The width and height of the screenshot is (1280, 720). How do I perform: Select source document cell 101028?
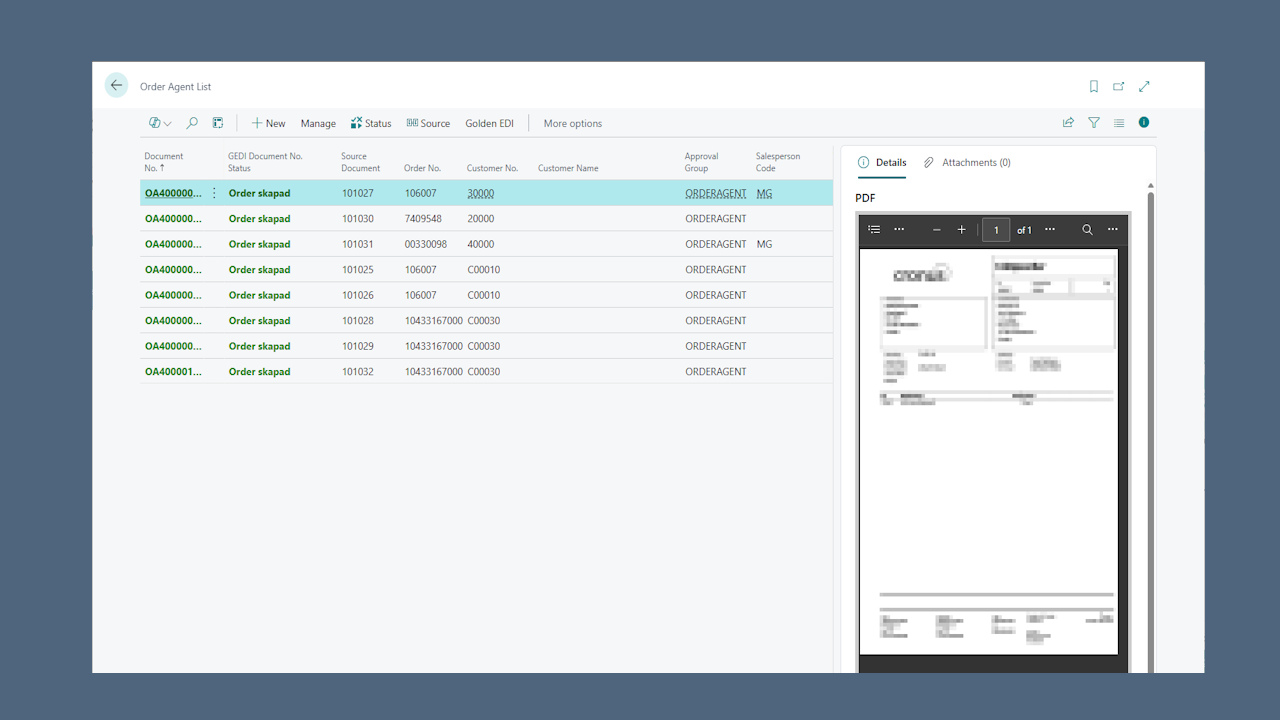pos(358,321)
